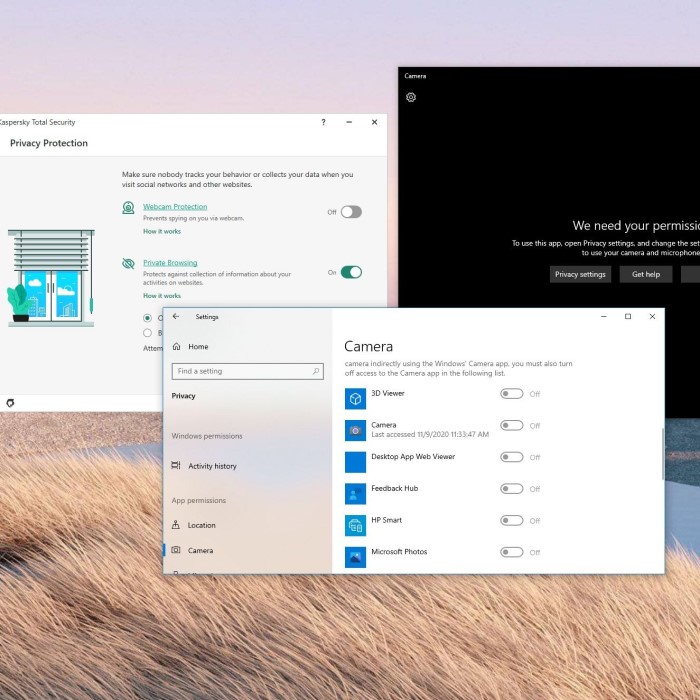Click the Settings window vertical scrollbar

tap(660, 455)
